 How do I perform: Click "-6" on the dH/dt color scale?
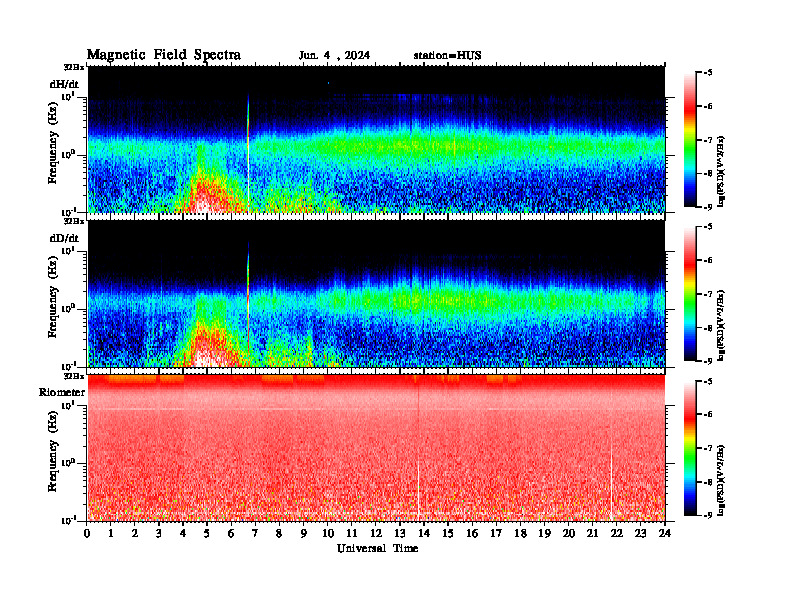pos(708,107)
